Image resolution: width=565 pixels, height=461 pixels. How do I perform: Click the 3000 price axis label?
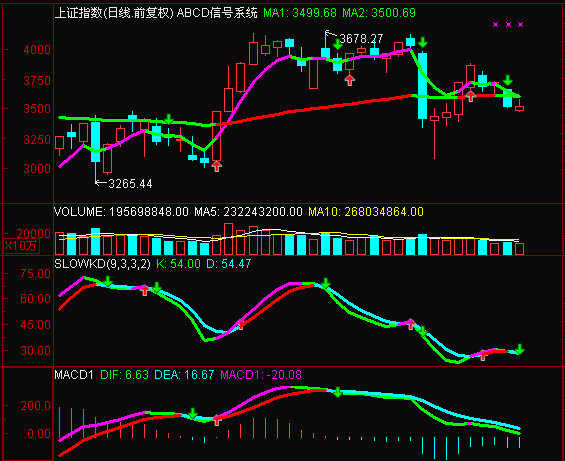(37, 168)
